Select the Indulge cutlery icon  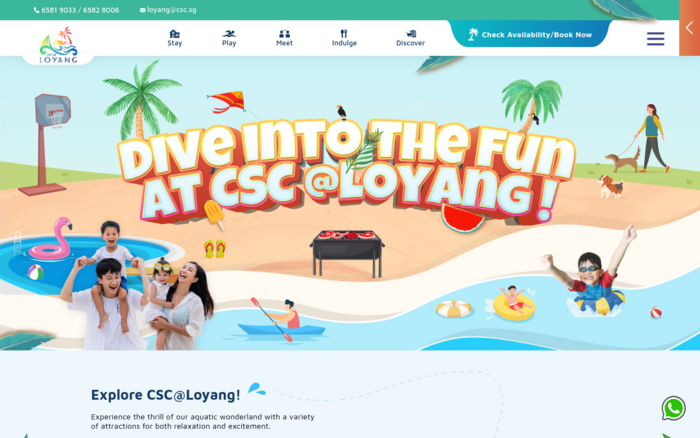coord(344,33)
